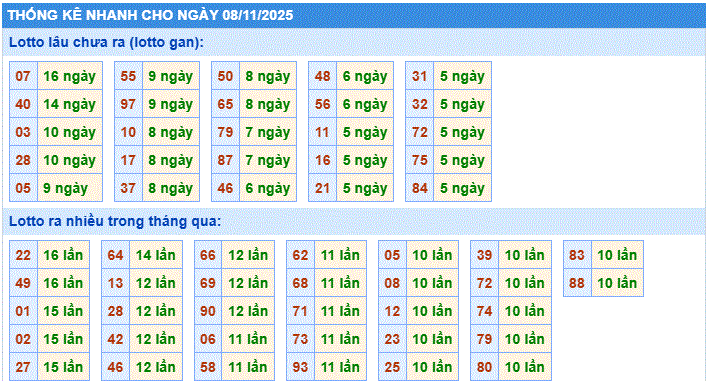
Task: Select number 13 with 12 lần
Action: (x=115, y=283)
